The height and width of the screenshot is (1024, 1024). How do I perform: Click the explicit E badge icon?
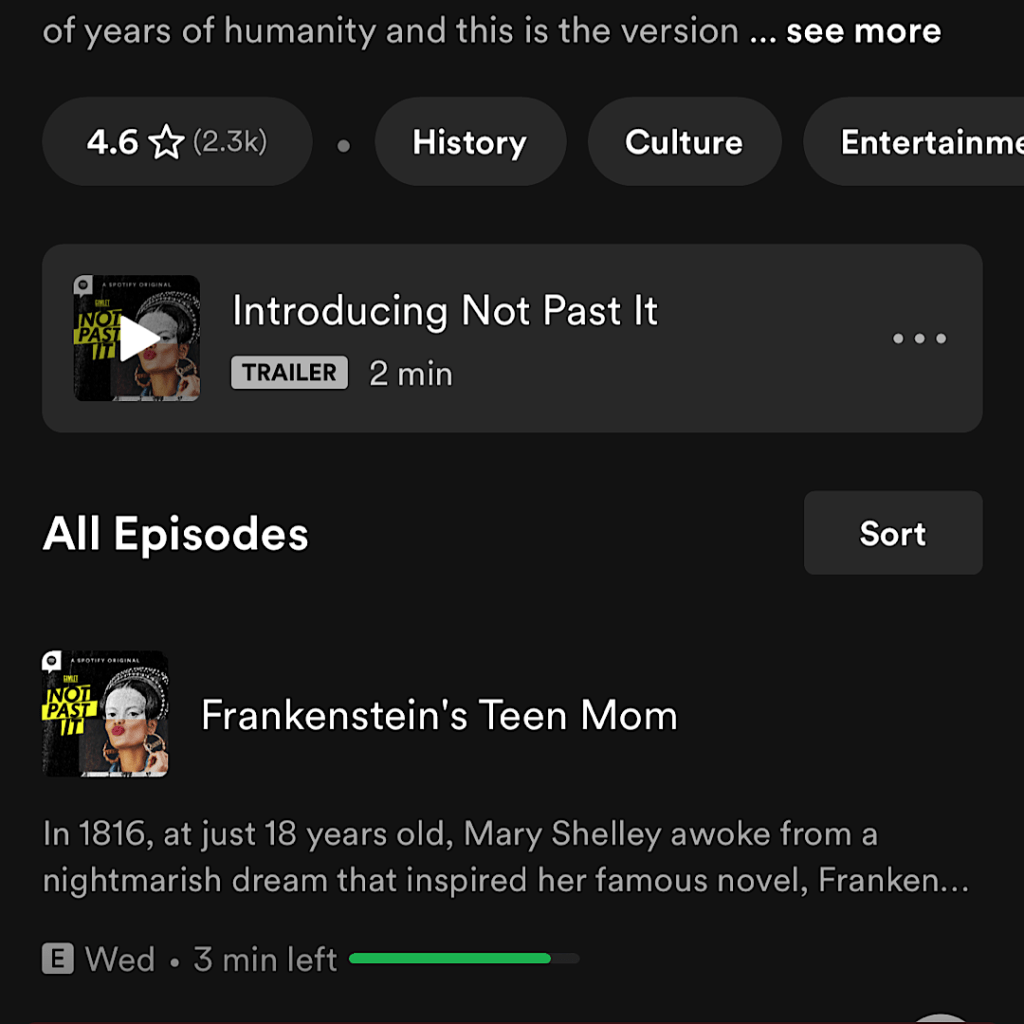point(58,960)
